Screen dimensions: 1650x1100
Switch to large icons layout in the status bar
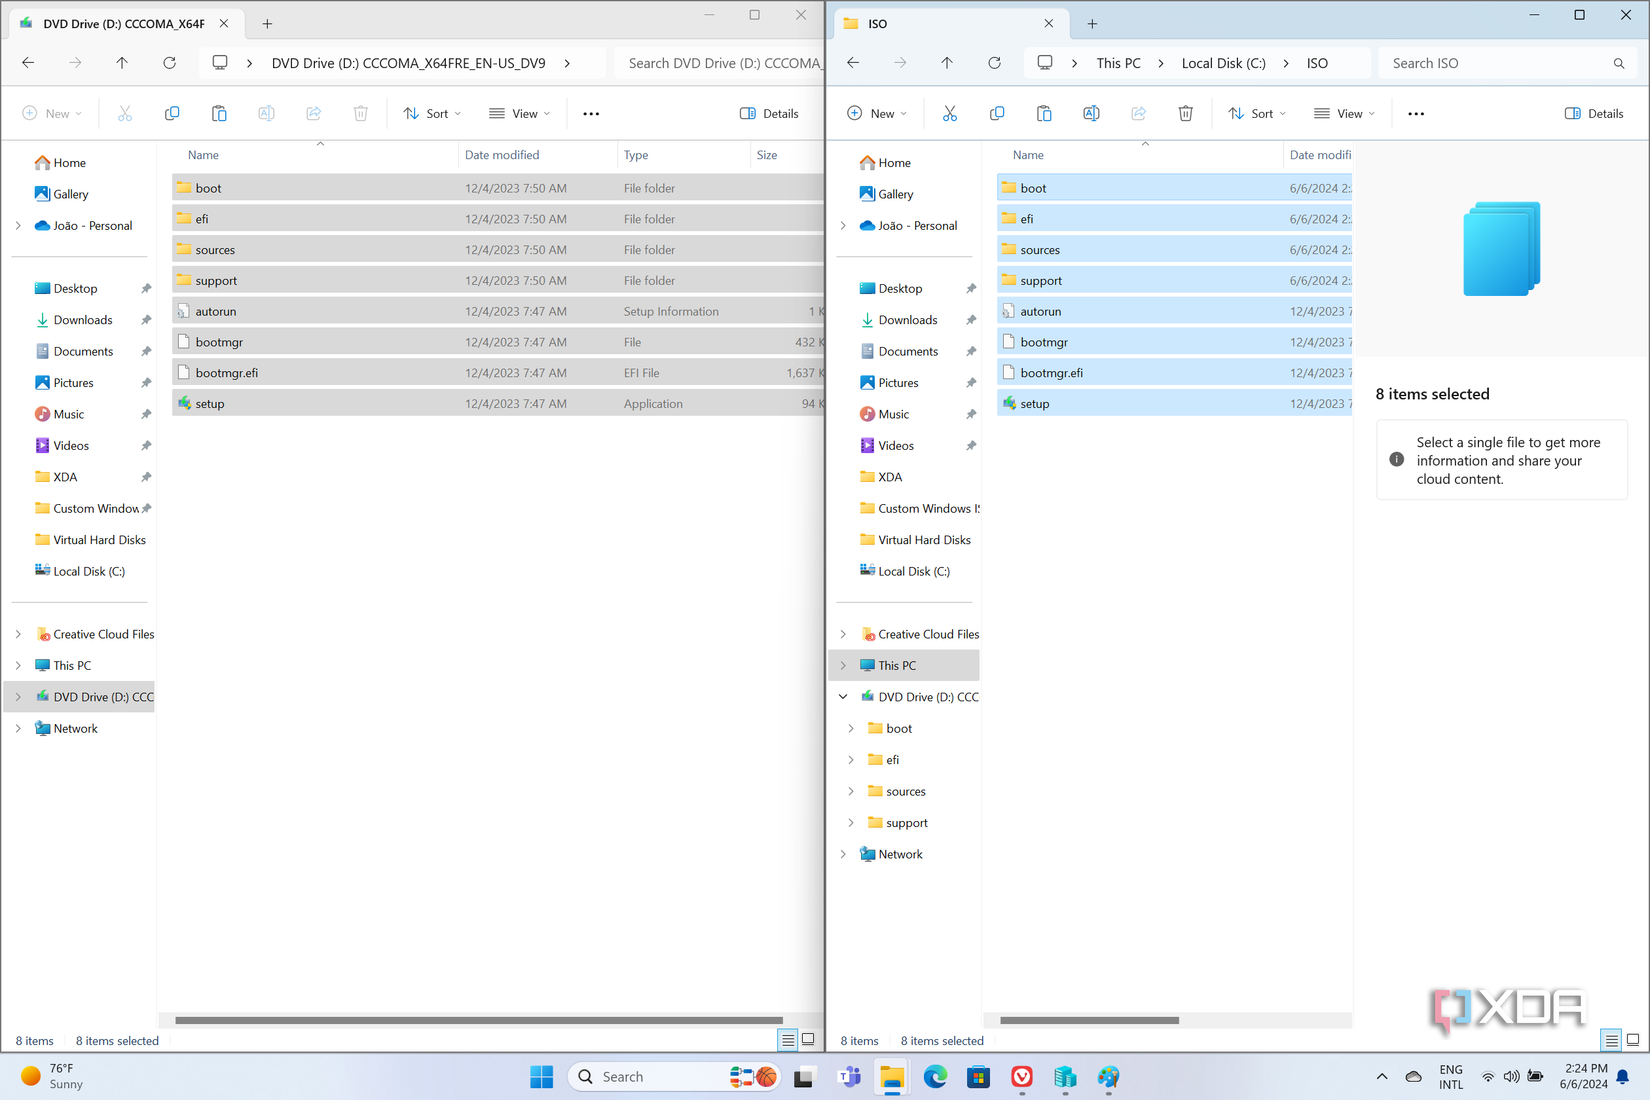[x=1631, y=1040]
